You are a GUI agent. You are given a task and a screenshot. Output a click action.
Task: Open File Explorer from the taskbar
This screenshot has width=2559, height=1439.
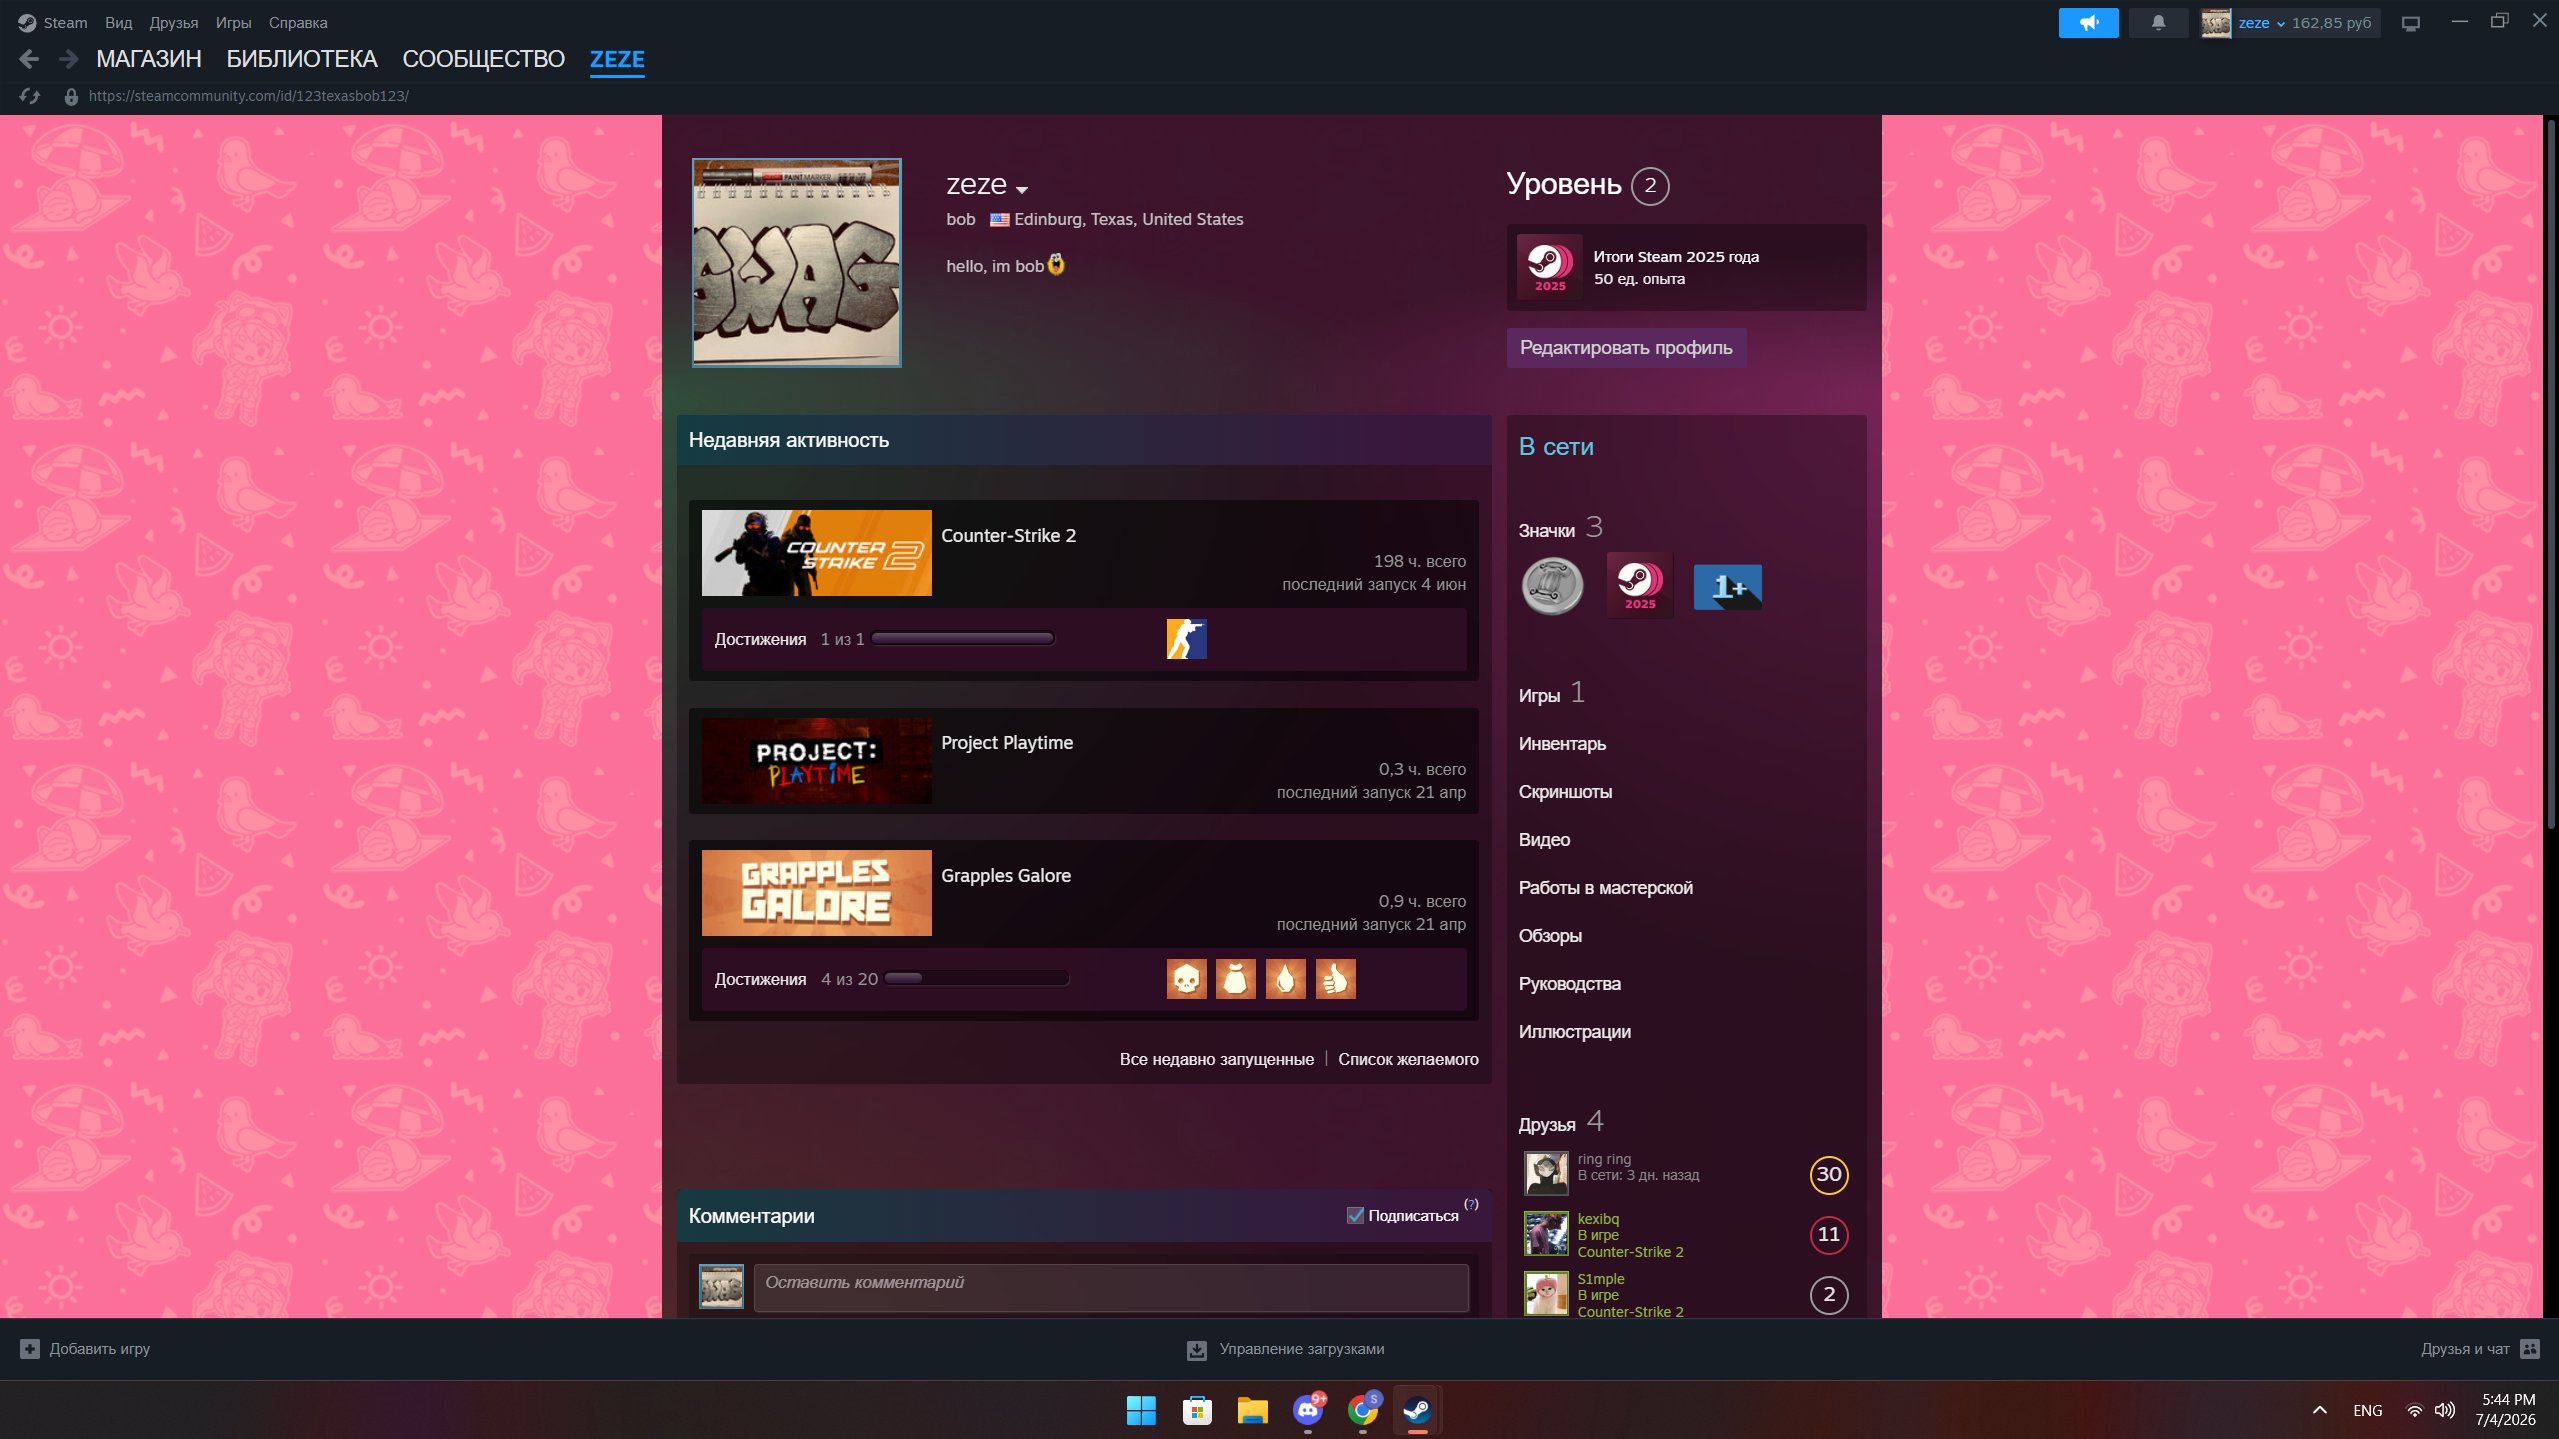click(1252, 1410)
